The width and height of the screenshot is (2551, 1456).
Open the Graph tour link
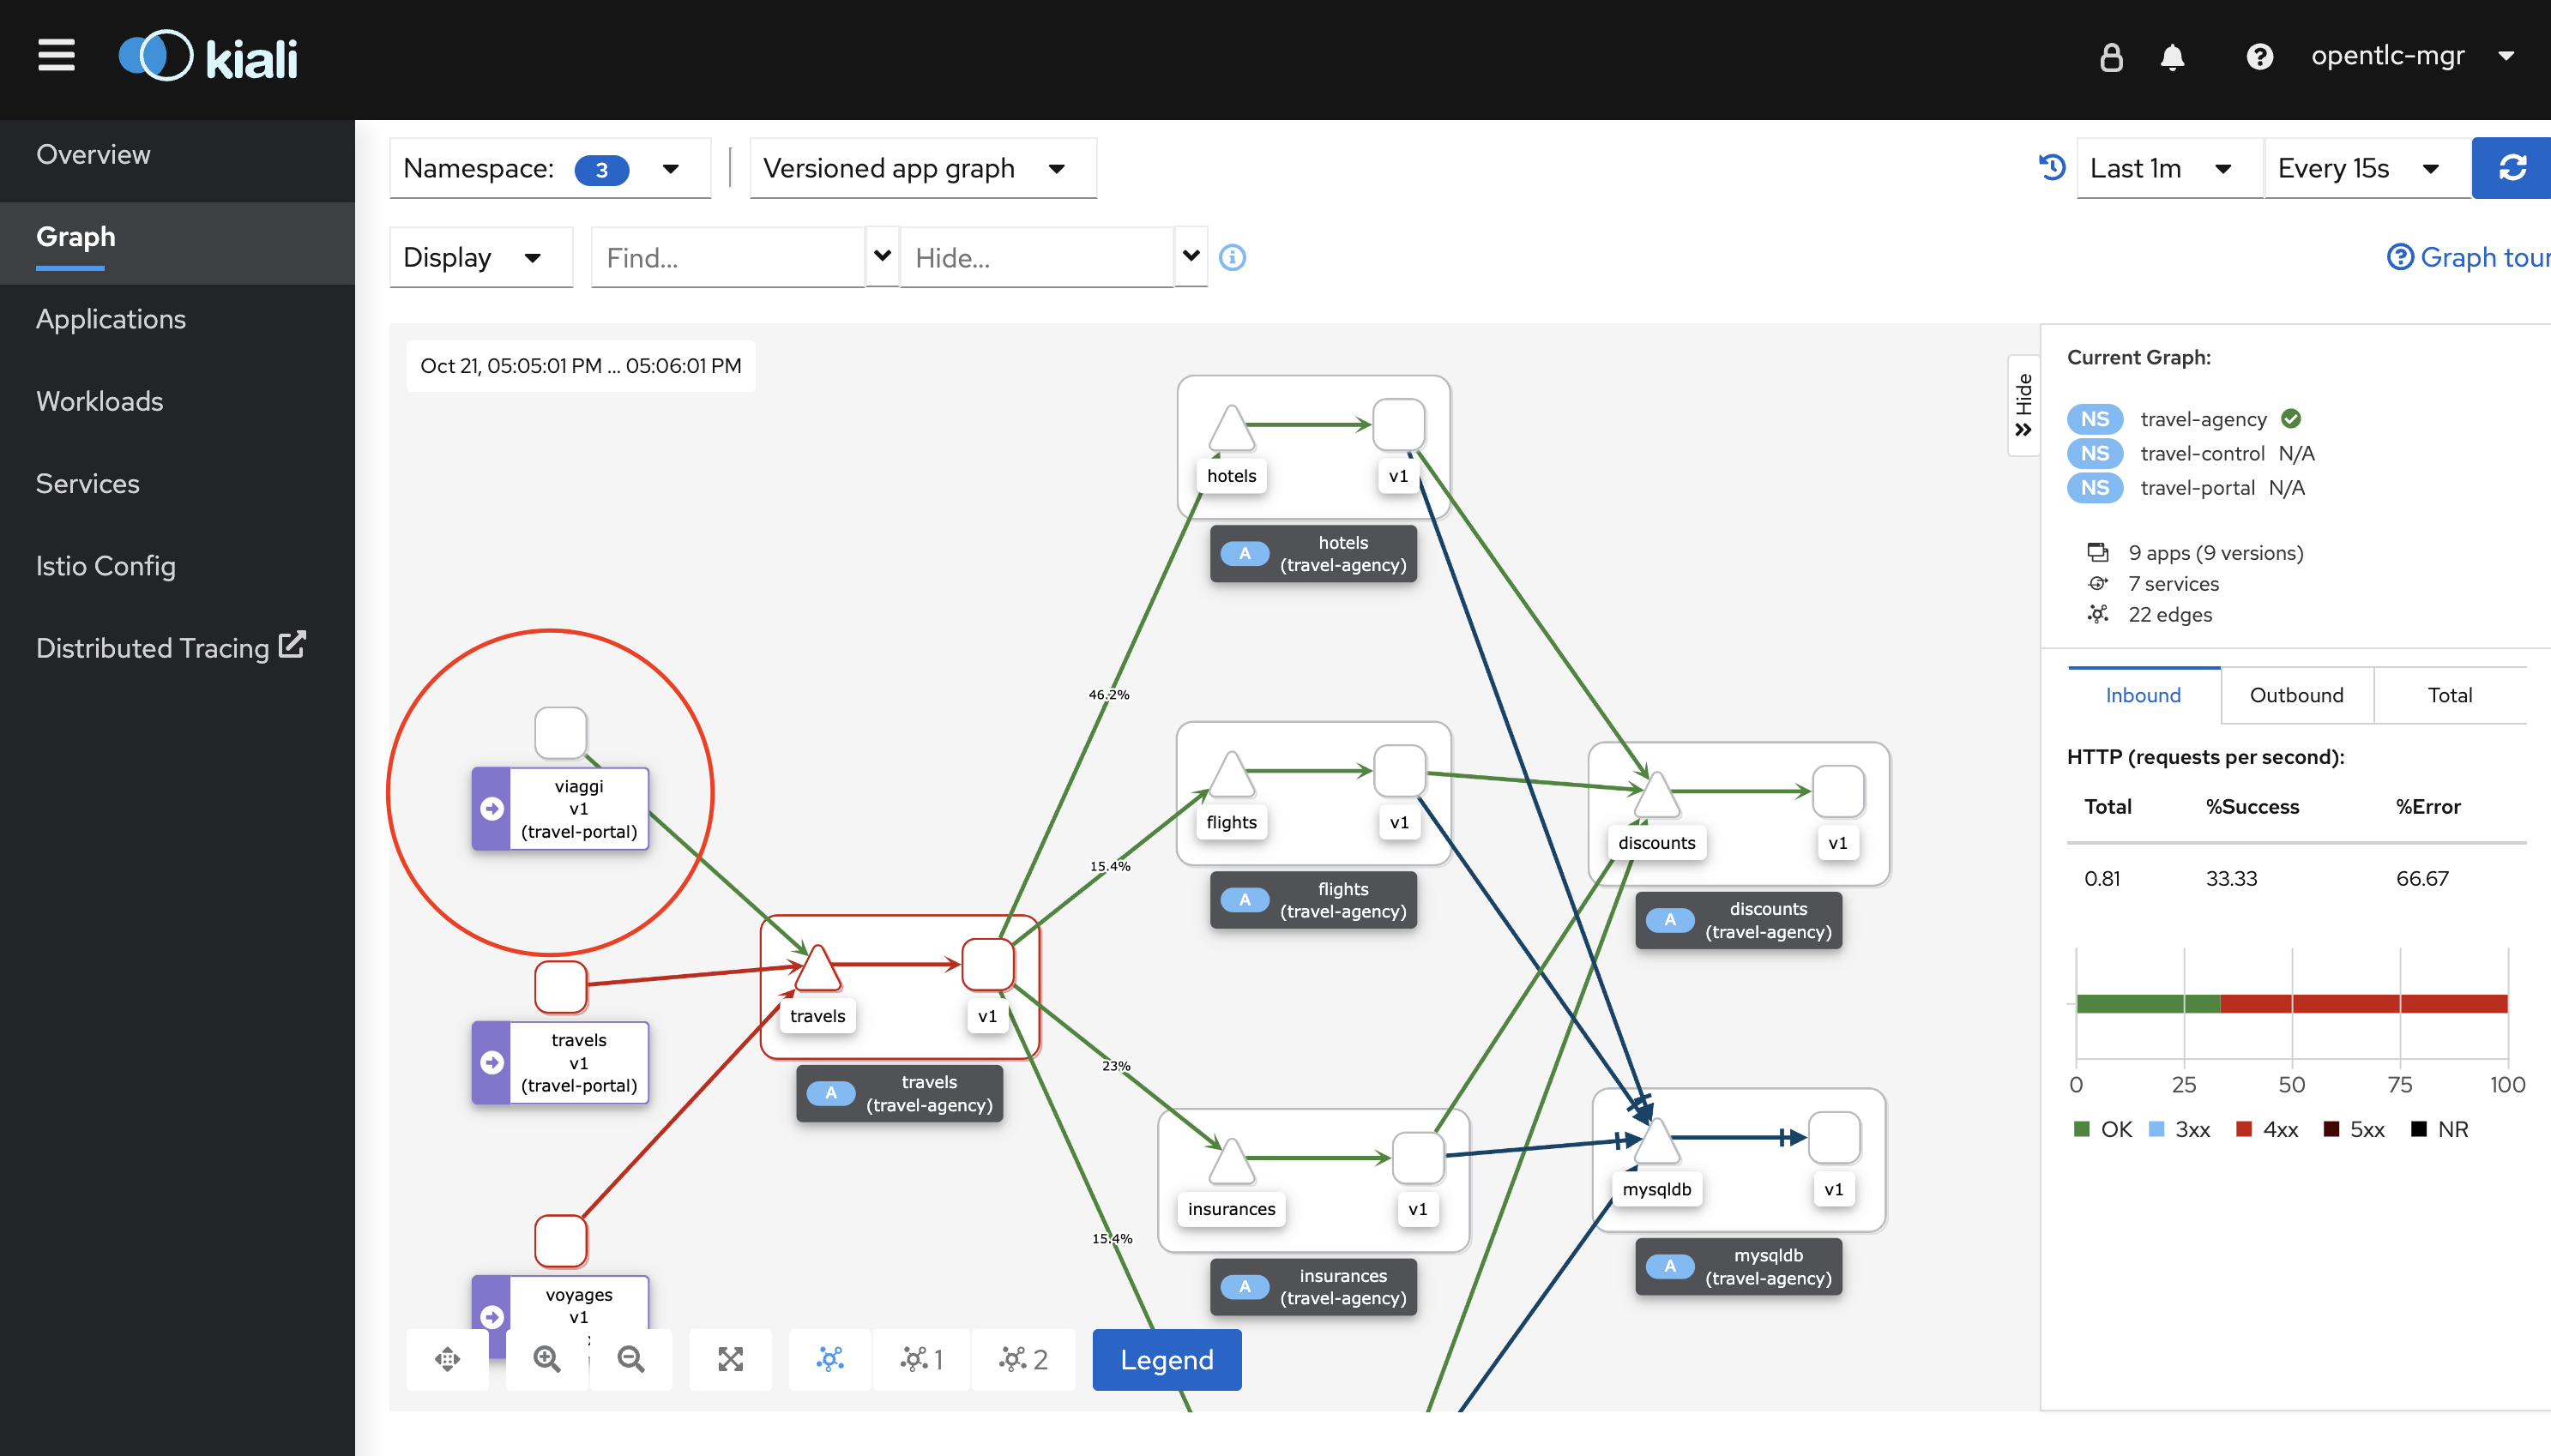(2467, 257)
